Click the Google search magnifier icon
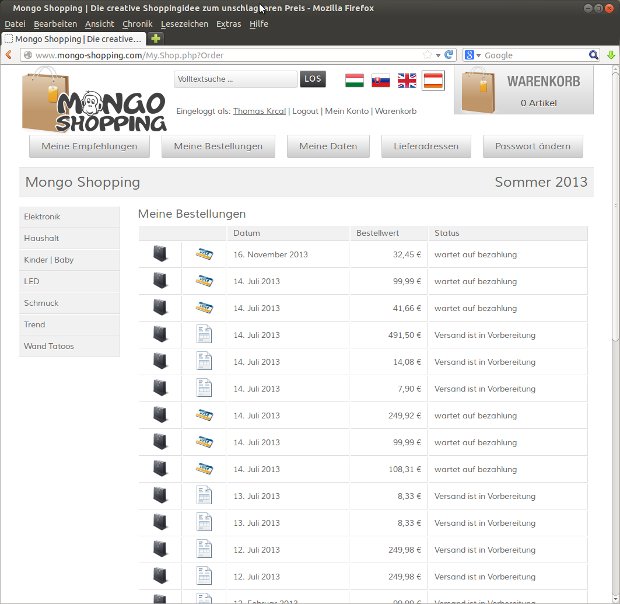 (x=593, y=55)
